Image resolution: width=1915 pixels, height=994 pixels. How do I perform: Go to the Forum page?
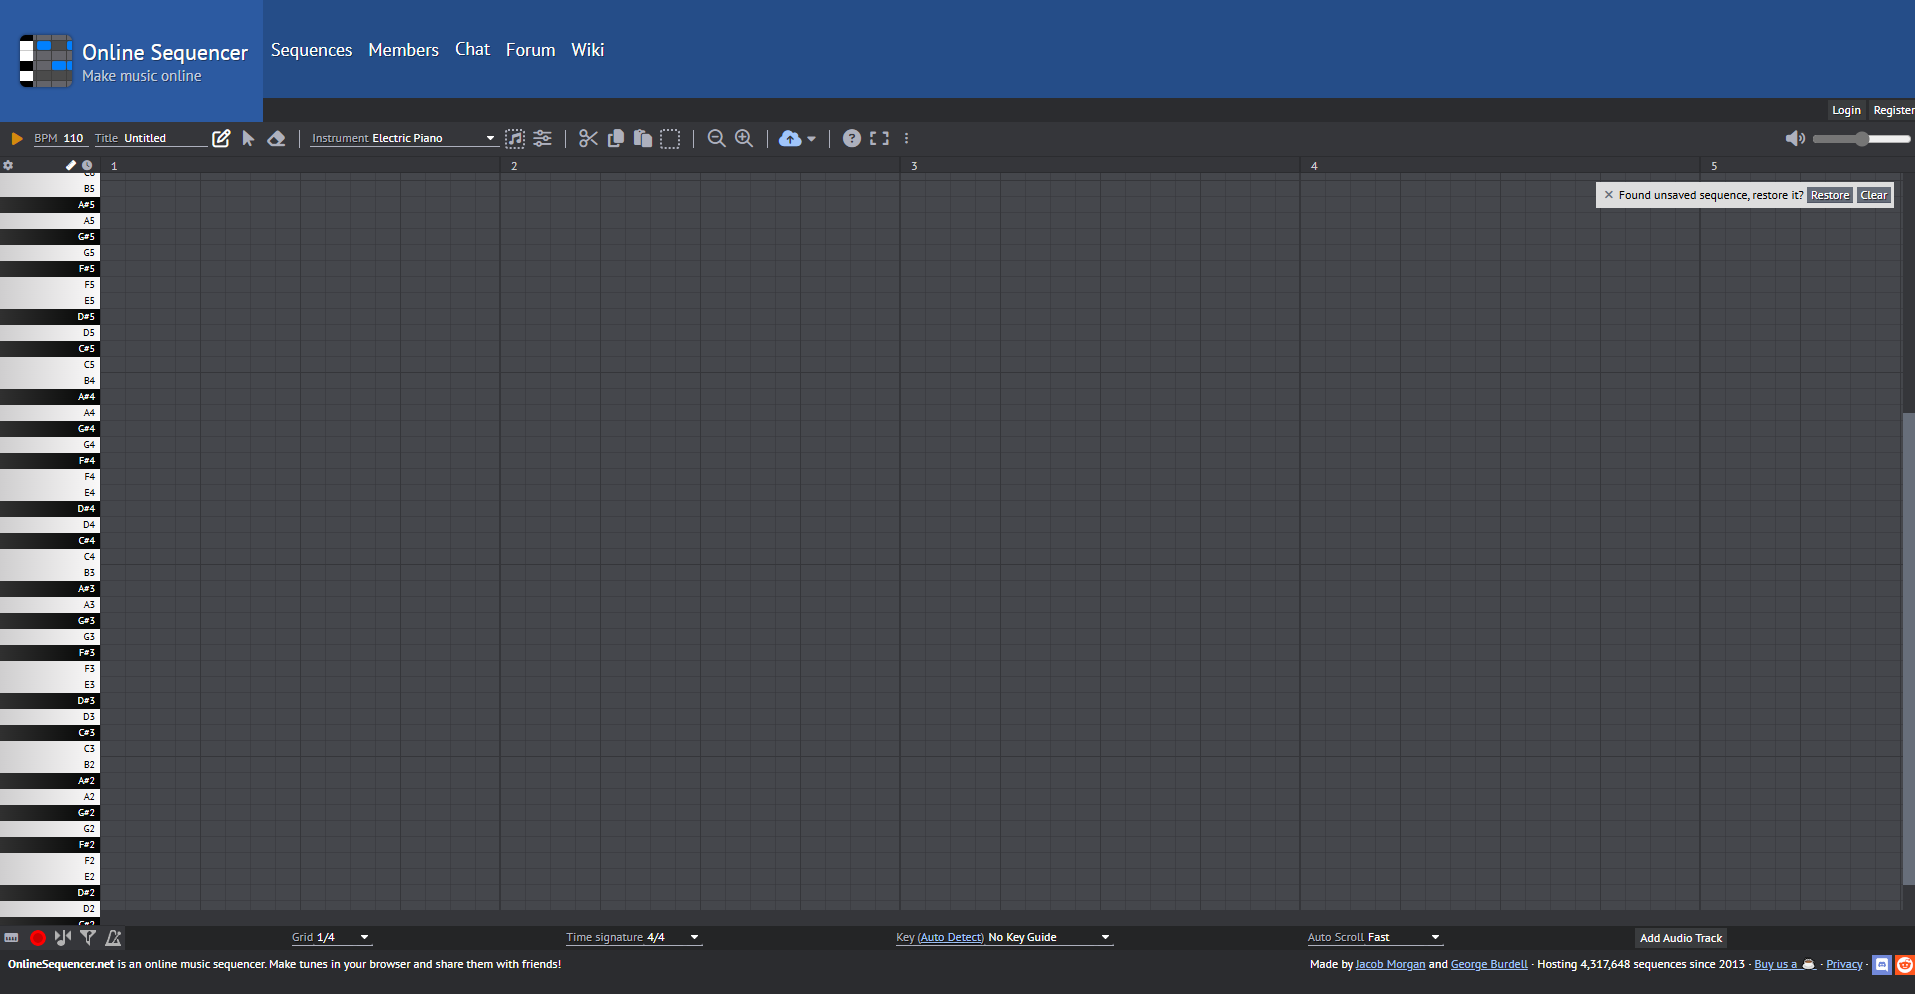530,50
